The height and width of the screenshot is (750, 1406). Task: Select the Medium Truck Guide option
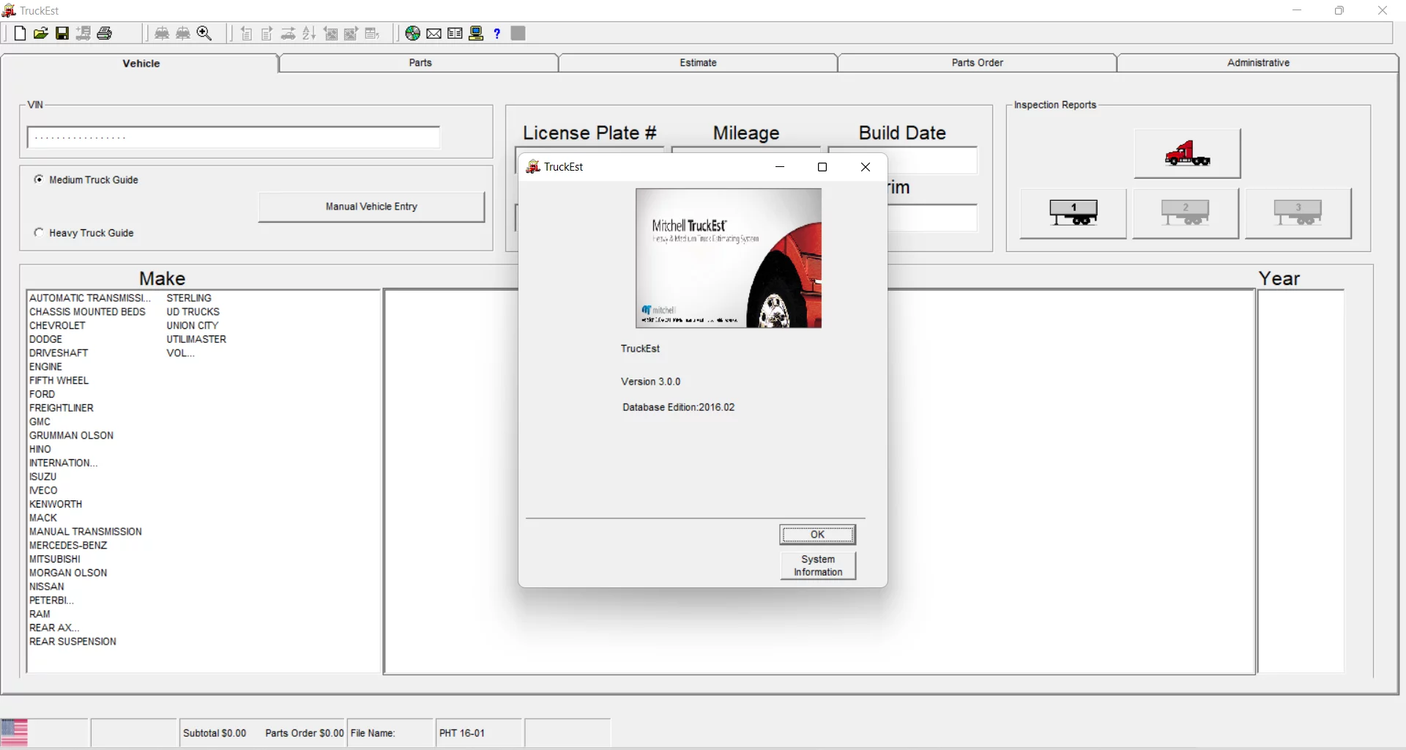(38, 180)
